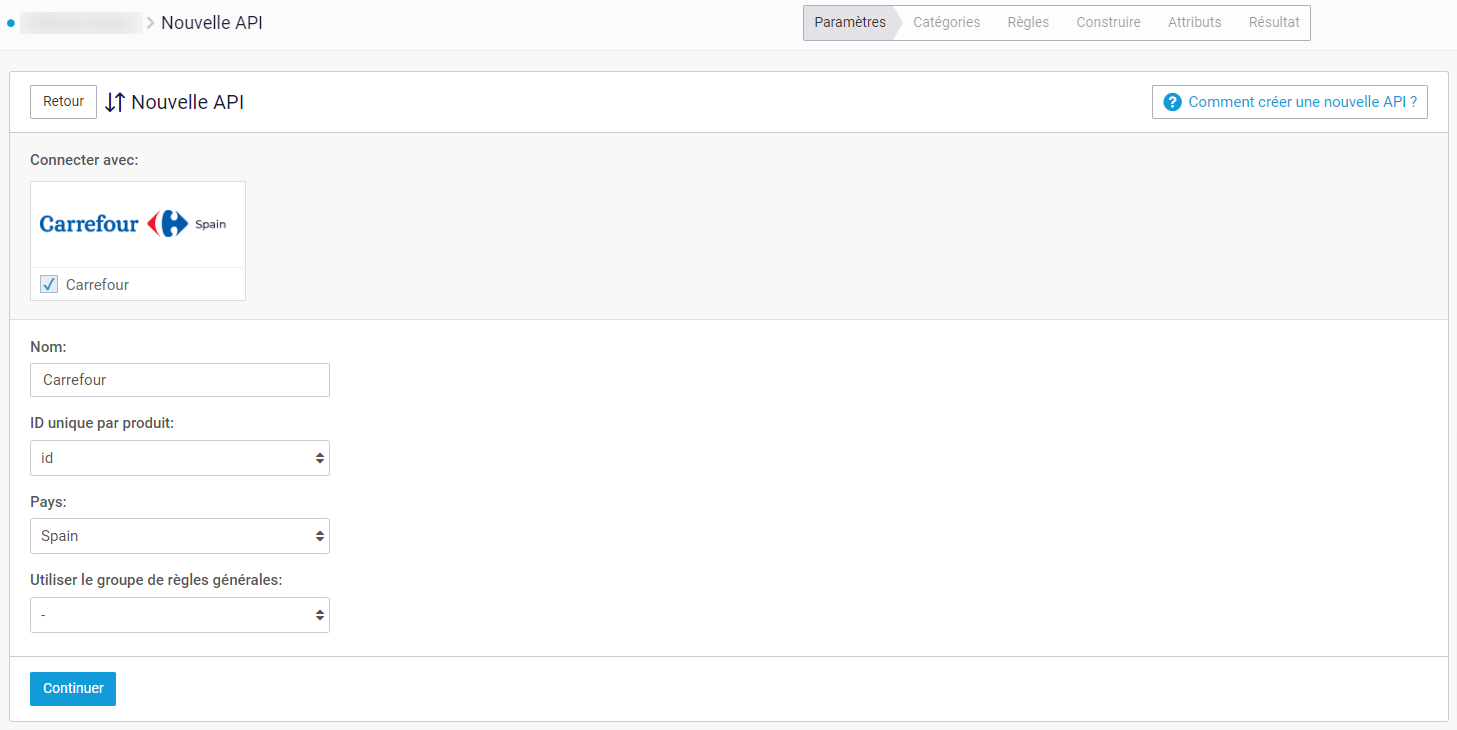Click the up-down arrows icon beside Nouvelle API
This screenshot has width=1457, height=730.
(115, 102)
